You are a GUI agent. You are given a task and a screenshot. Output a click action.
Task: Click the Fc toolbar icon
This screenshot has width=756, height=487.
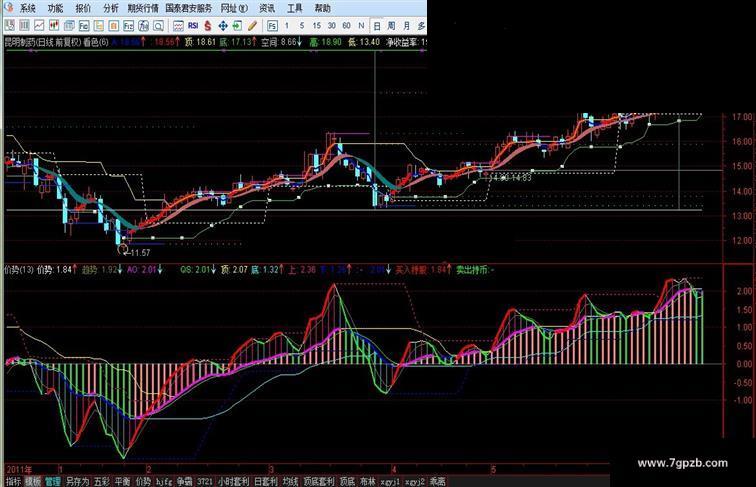pos(84,26)
